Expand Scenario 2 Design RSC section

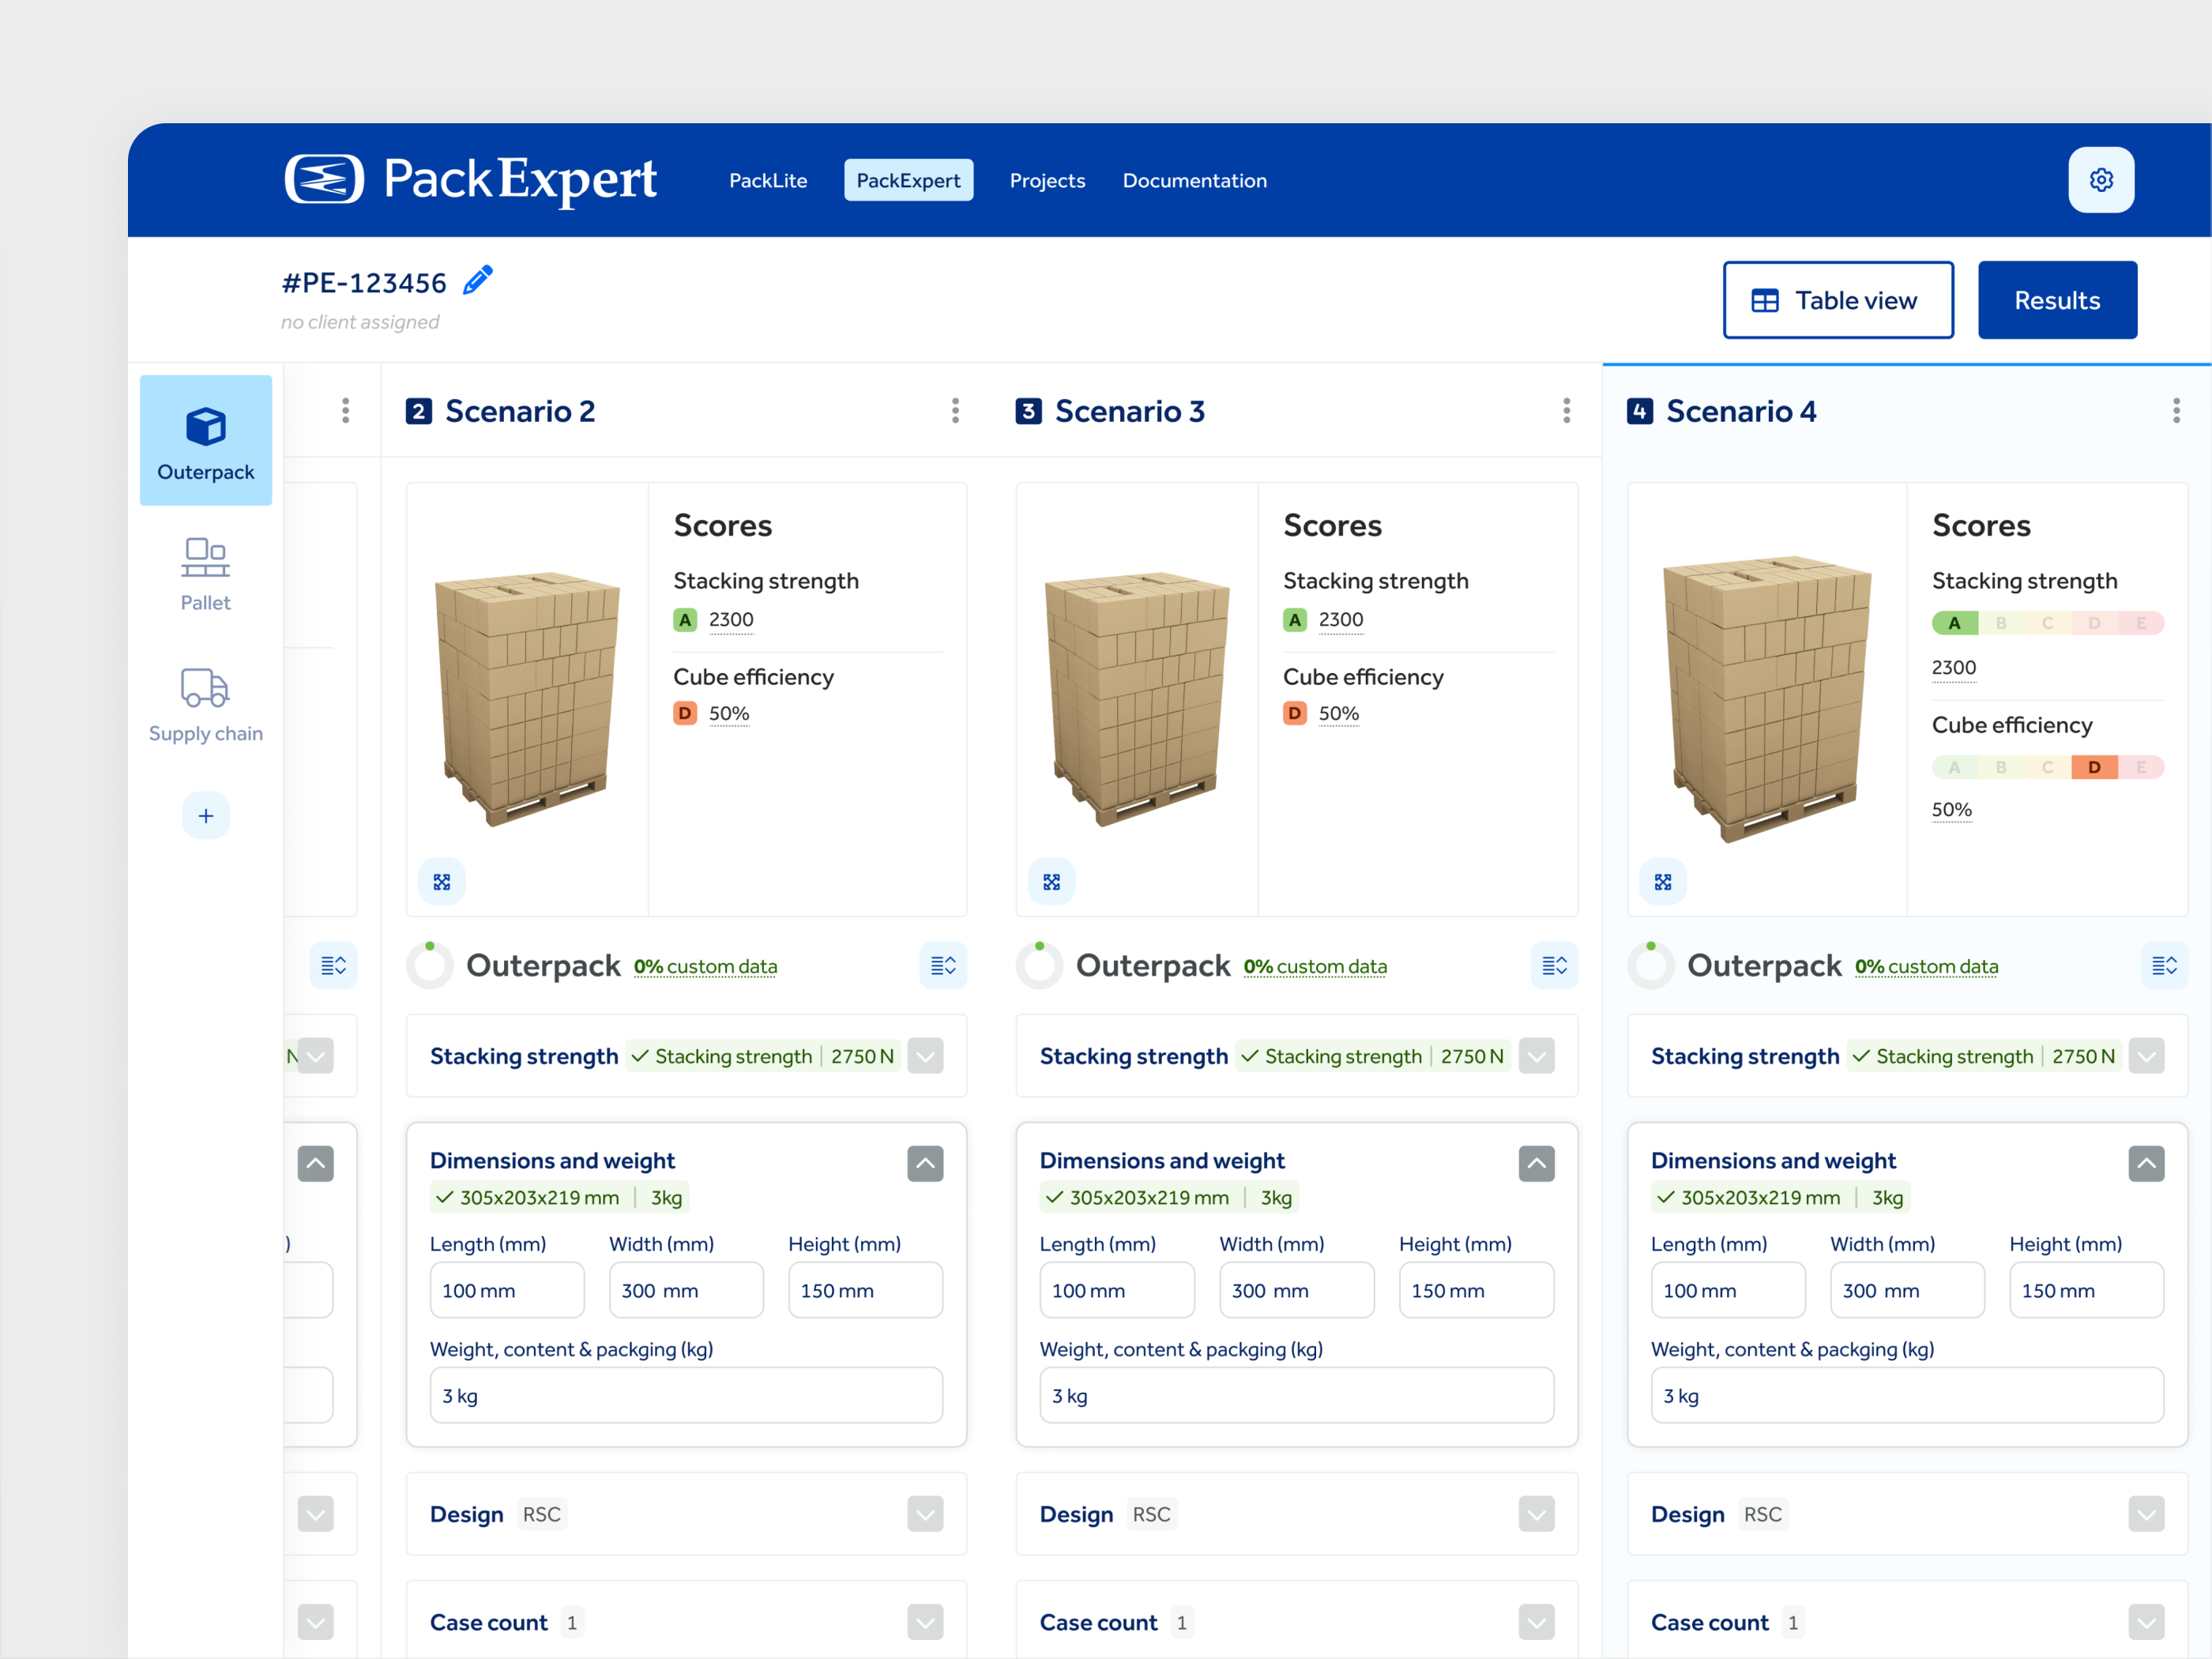coord(925,1514)
